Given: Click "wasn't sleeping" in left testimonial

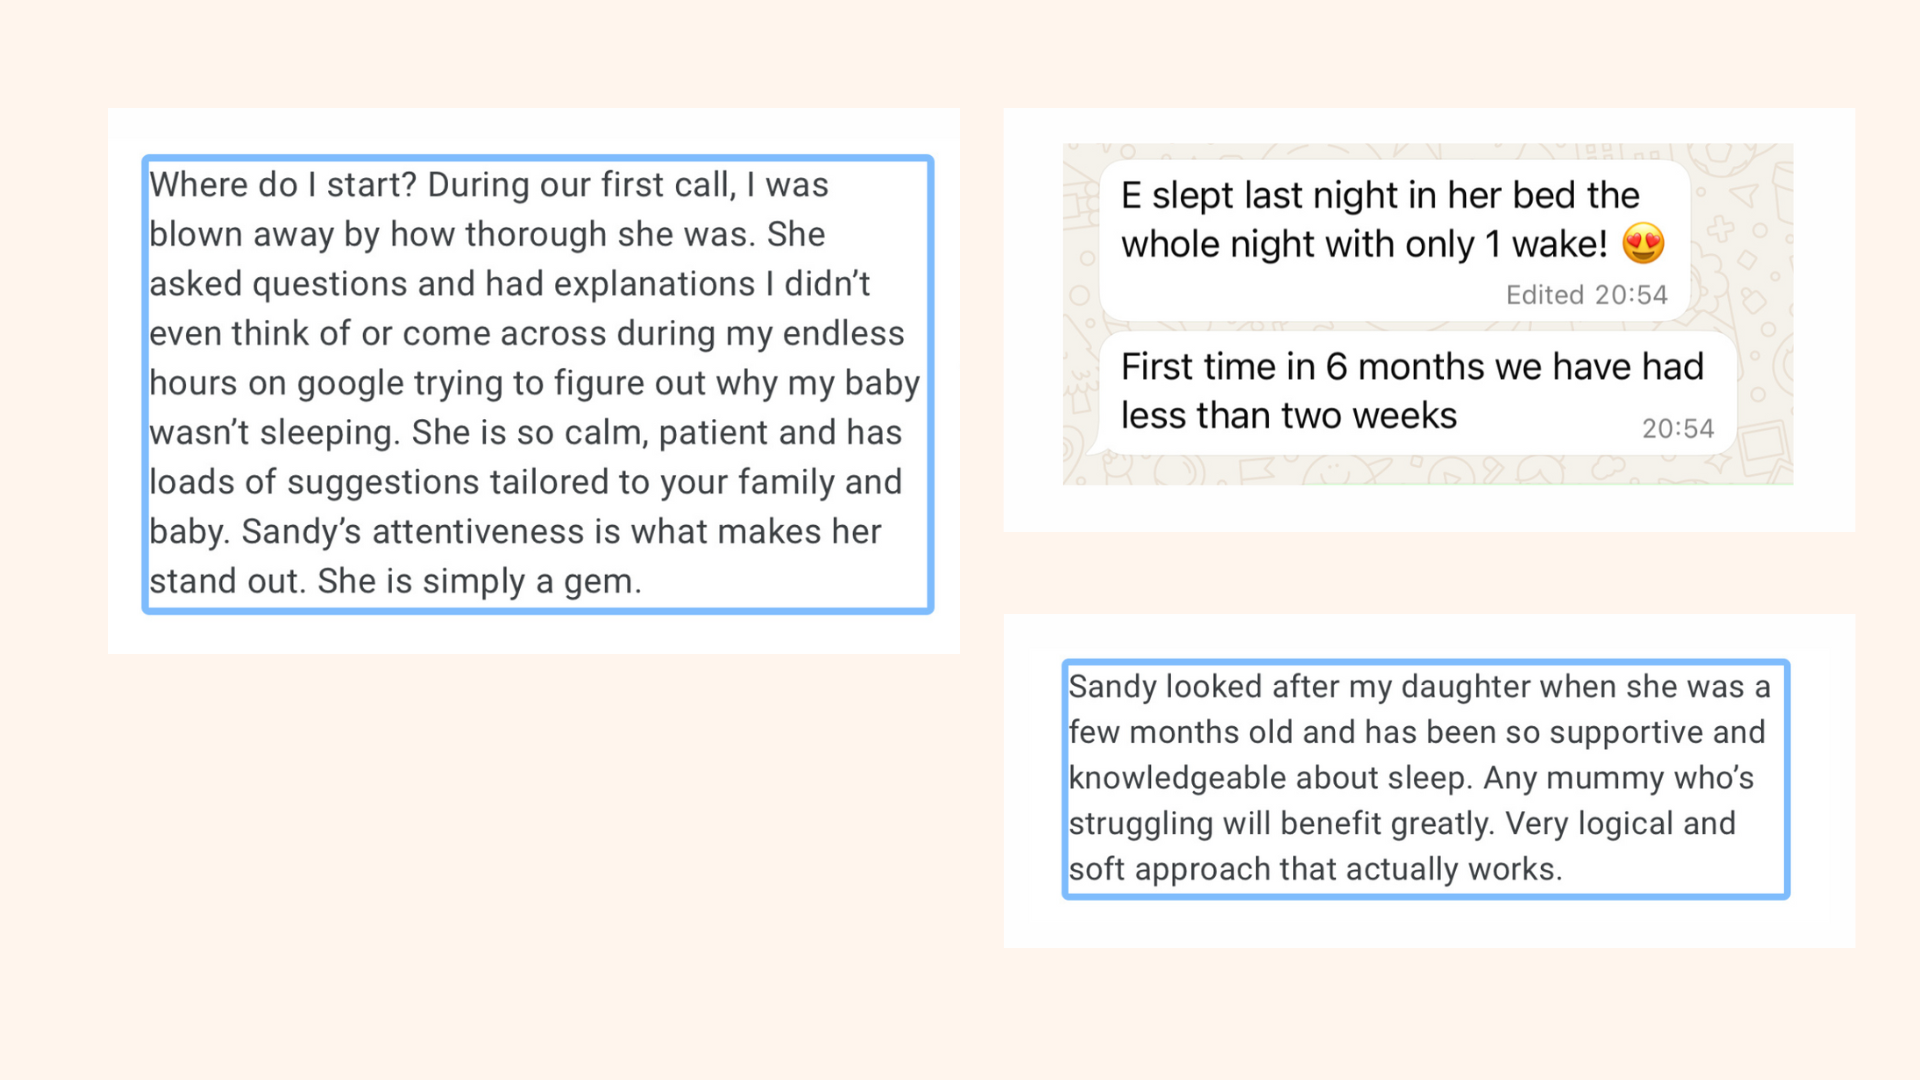Looking at the screenshot, I should [x=274, y=433].
